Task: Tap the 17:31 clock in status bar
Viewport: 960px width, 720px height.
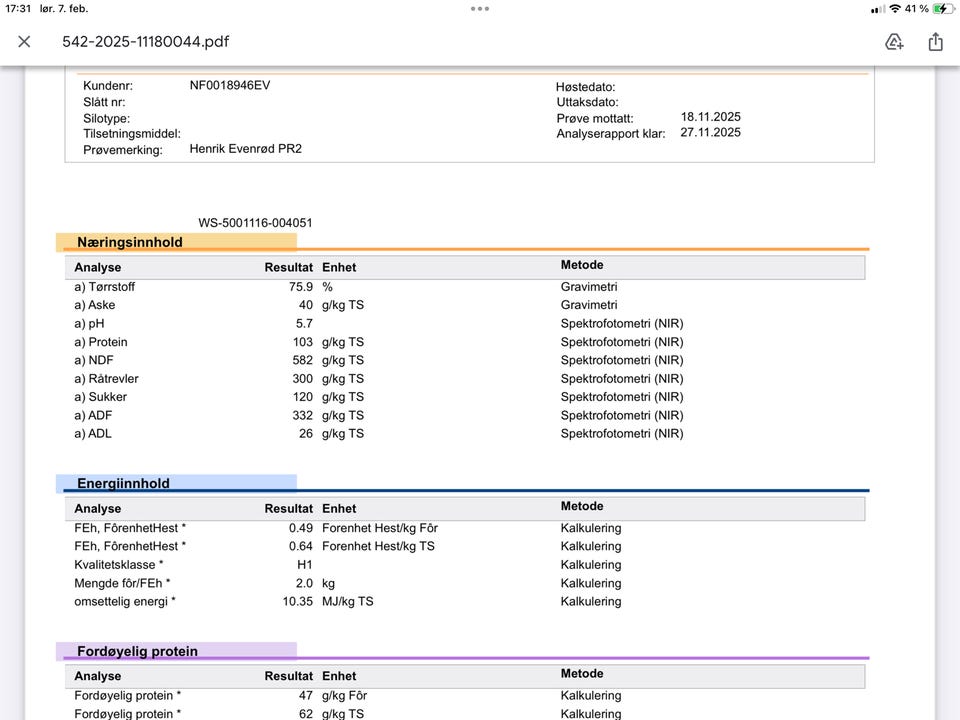Action: 18,9
